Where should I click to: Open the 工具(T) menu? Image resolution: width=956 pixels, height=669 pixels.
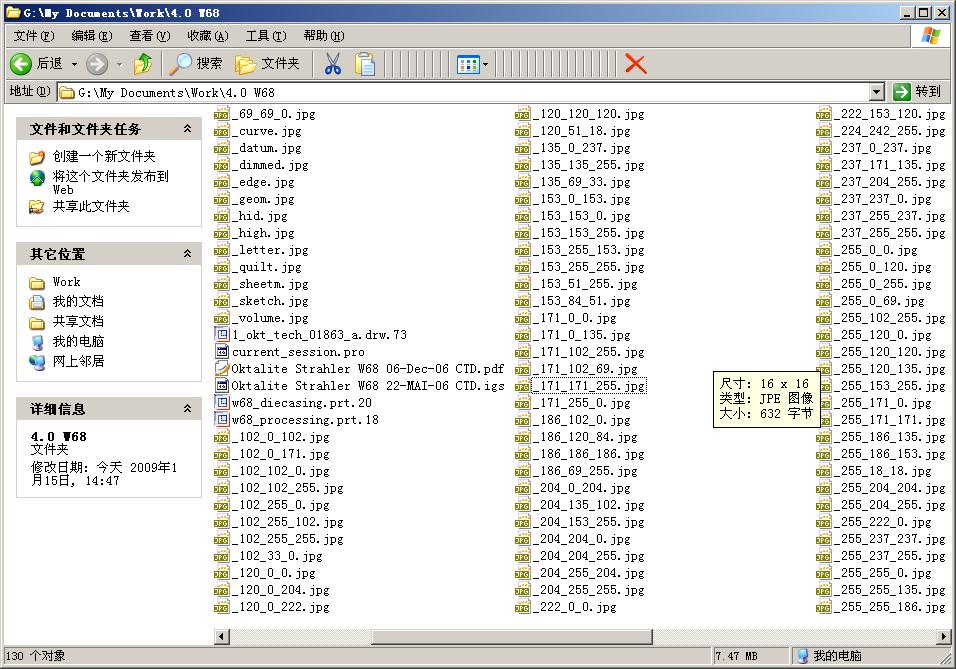coord(266,36)
